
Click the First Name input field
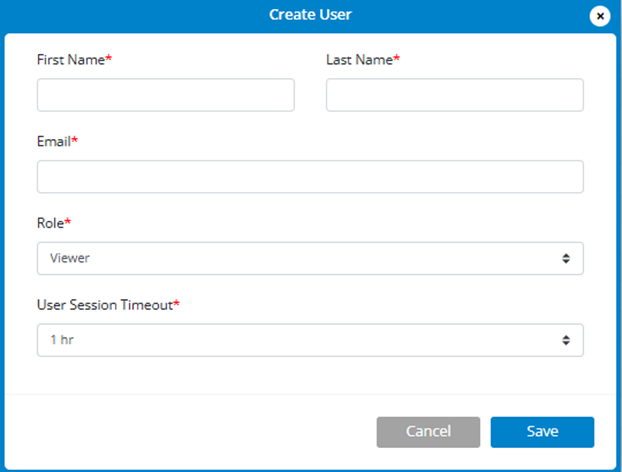pyautogui.click(x=165, y=95)
